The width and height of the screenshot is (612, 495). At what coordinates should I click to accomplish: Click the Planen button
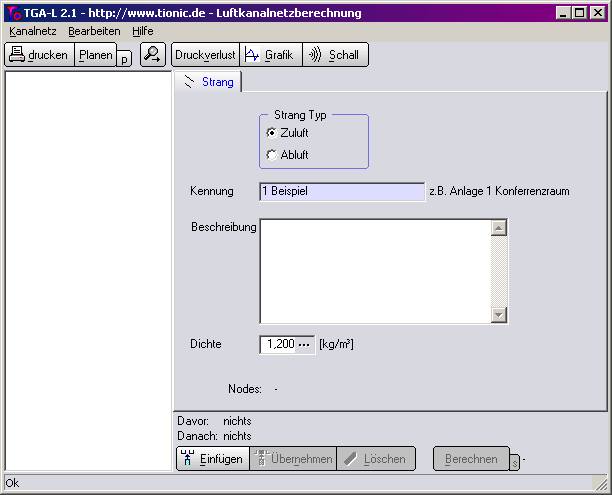coord(96,55)
